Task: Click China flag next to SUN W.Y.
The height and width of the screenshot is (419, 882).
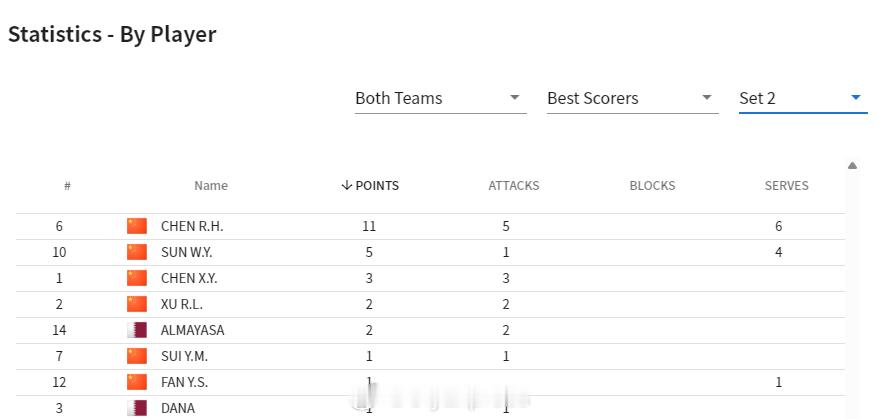Action: tap(137, 252)
